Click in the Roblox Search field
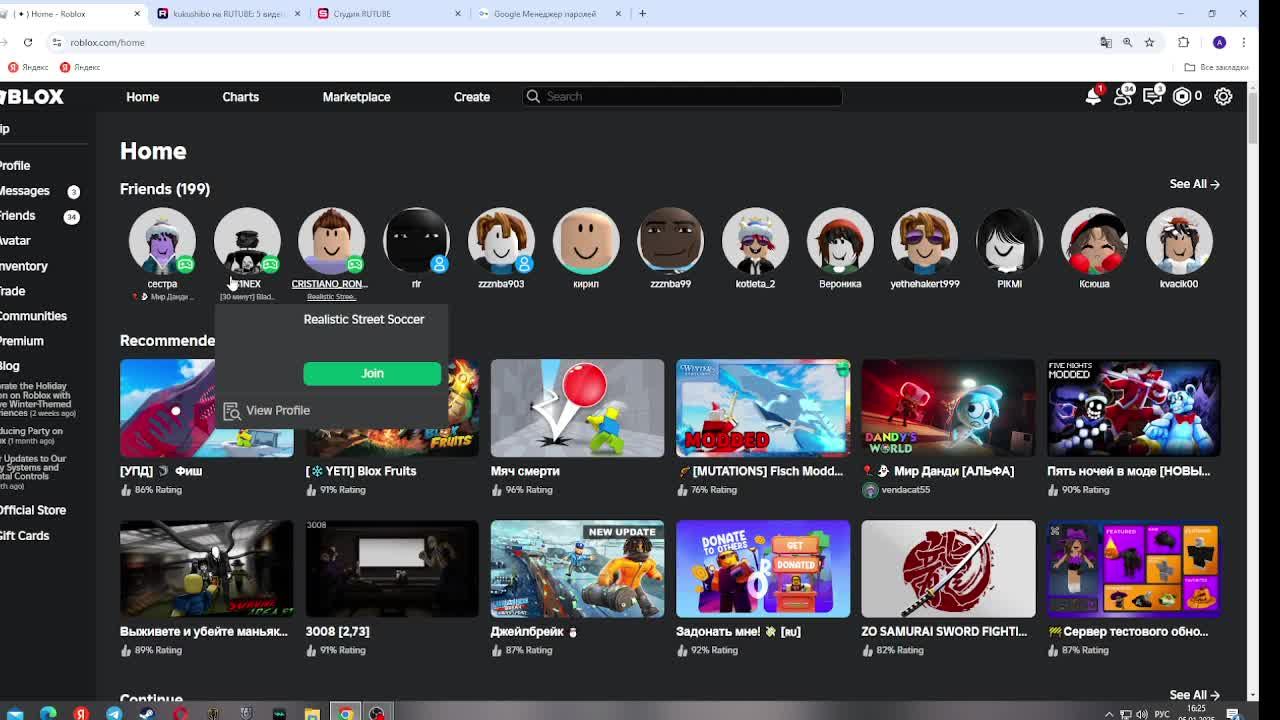 [682, 96]
